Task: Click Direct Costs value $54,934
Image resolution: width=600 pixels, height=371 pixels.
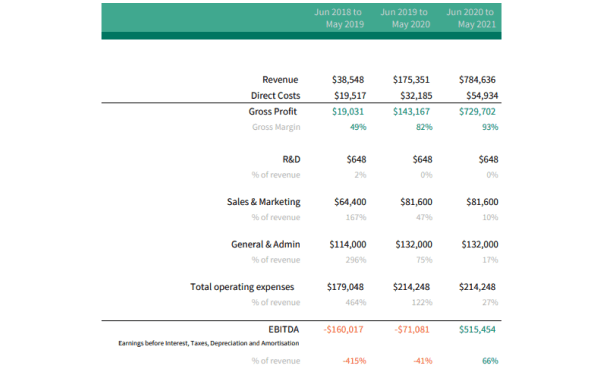Action: click(x=482, y=96)
